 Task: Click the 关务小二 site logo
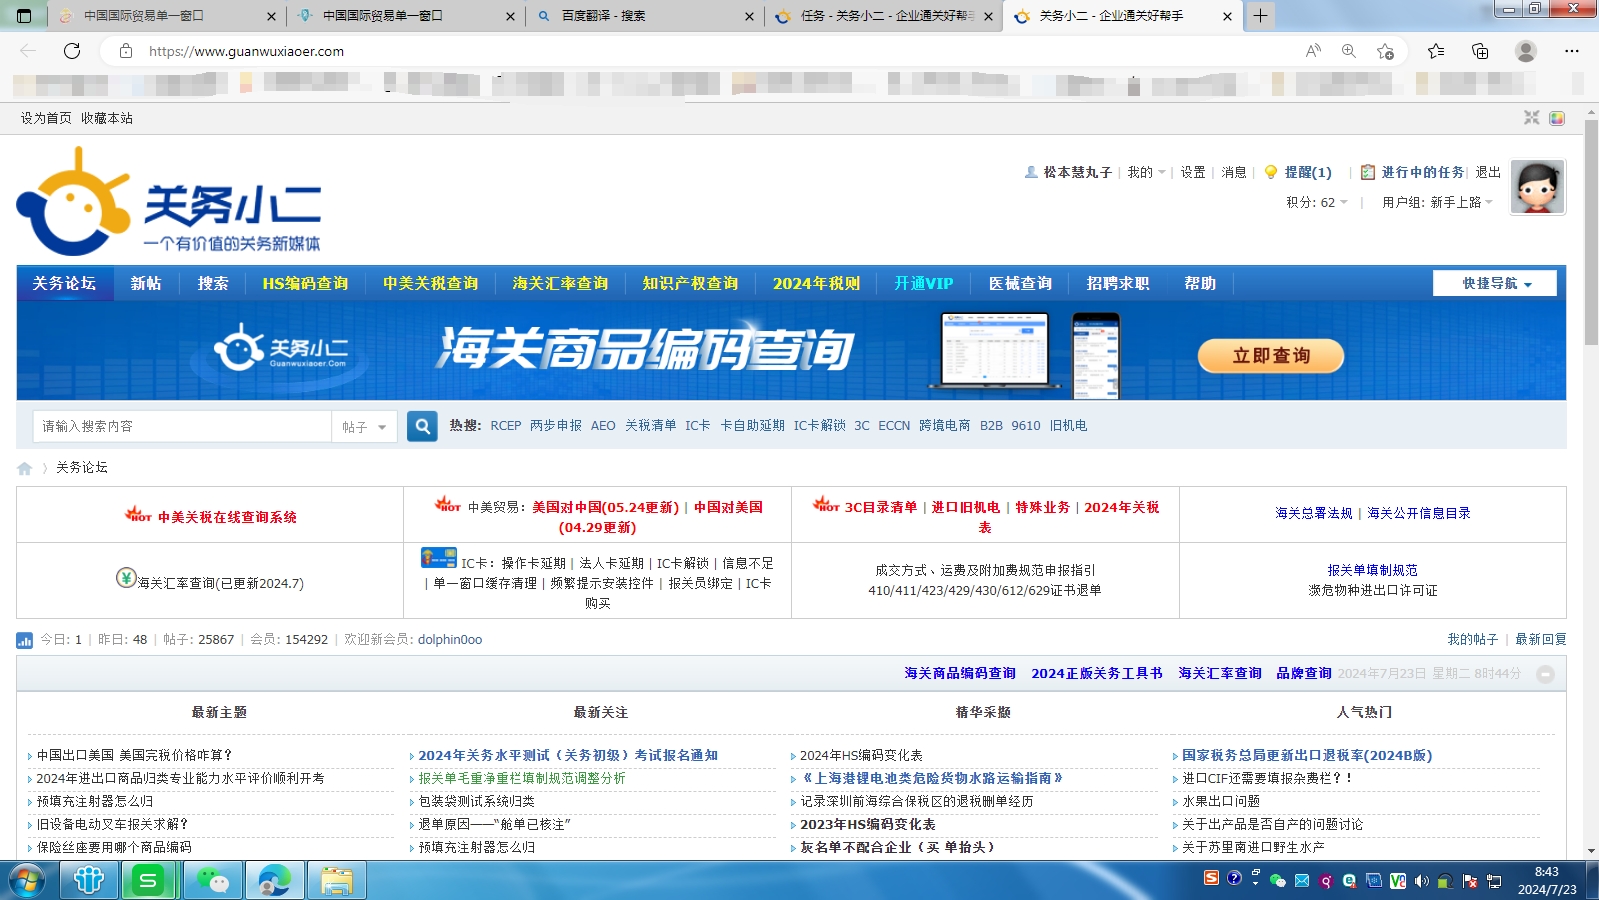pyautogui.click(x=168, y=202)
